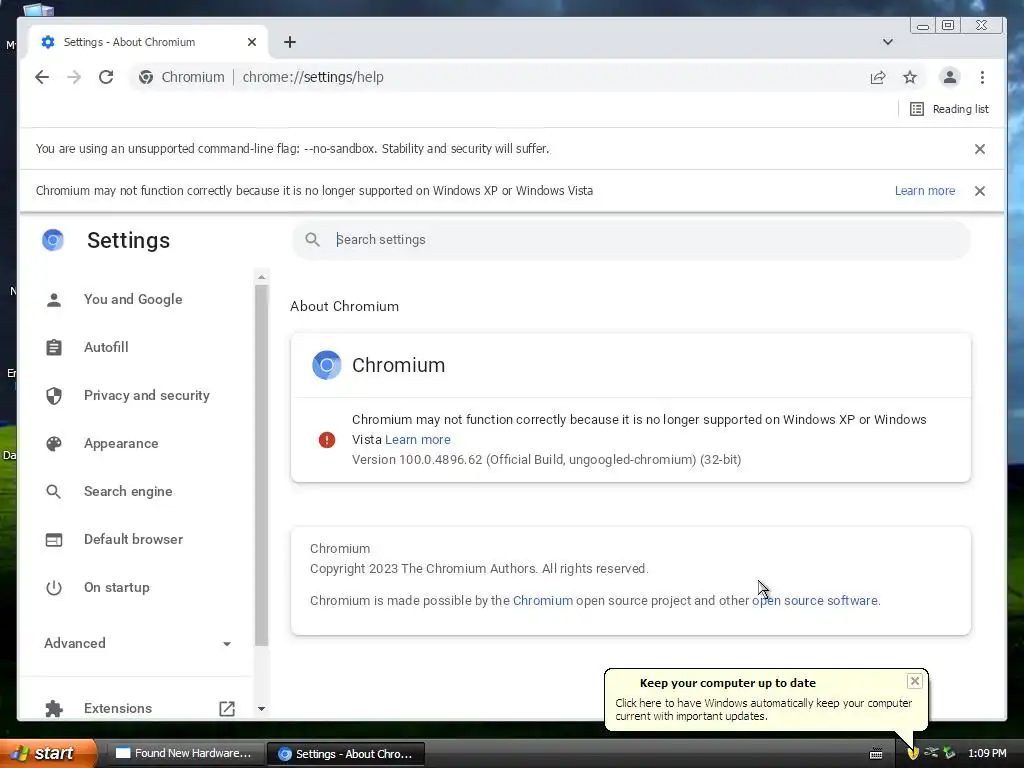Click the sidebar scrollbar thumb
The width and height of the screenshot is (1024, 768).
(x=261, y=465)
